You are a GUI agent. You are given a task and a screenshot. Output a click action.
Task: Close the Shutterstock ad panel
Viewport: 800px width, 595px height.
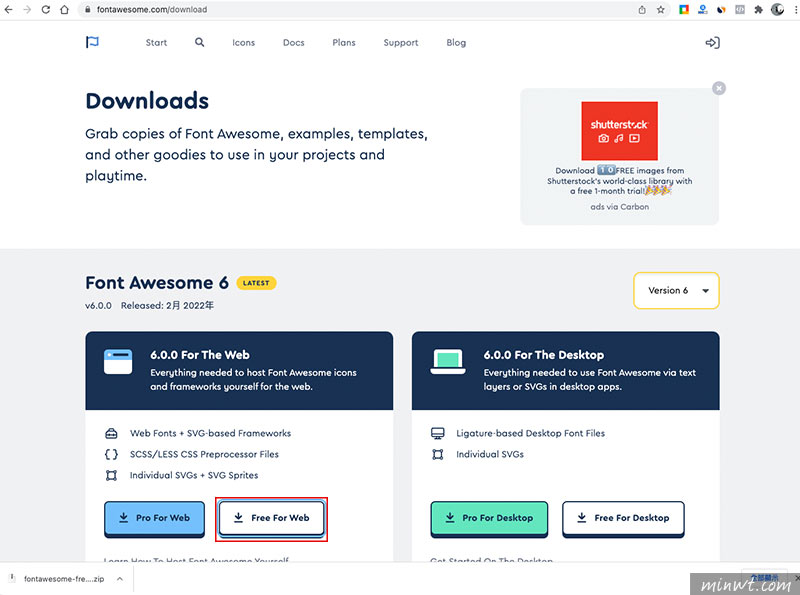719,88
